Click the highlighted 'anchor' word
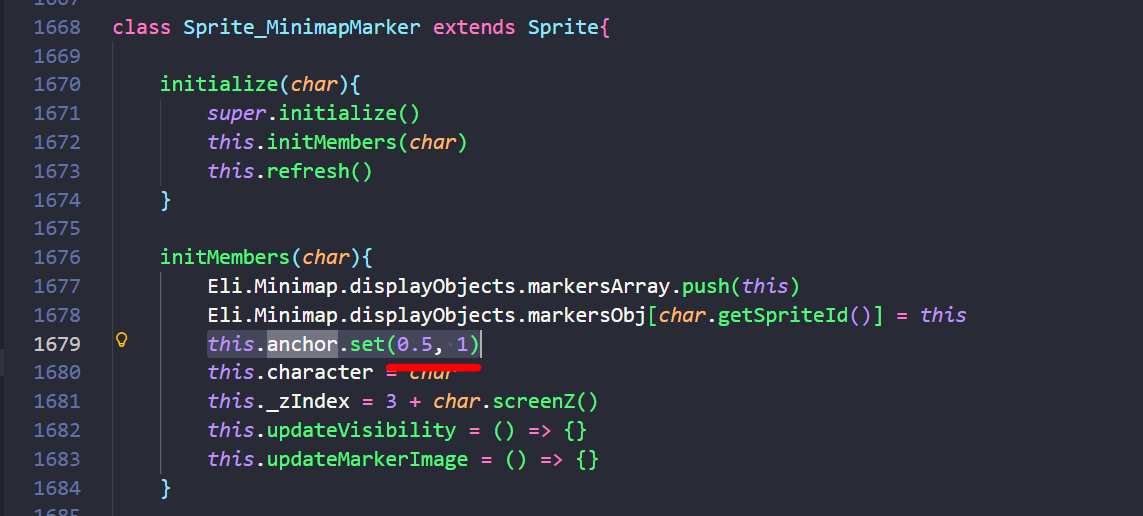This screenshot has height=516, width=1143. click(x=302, y=344)
